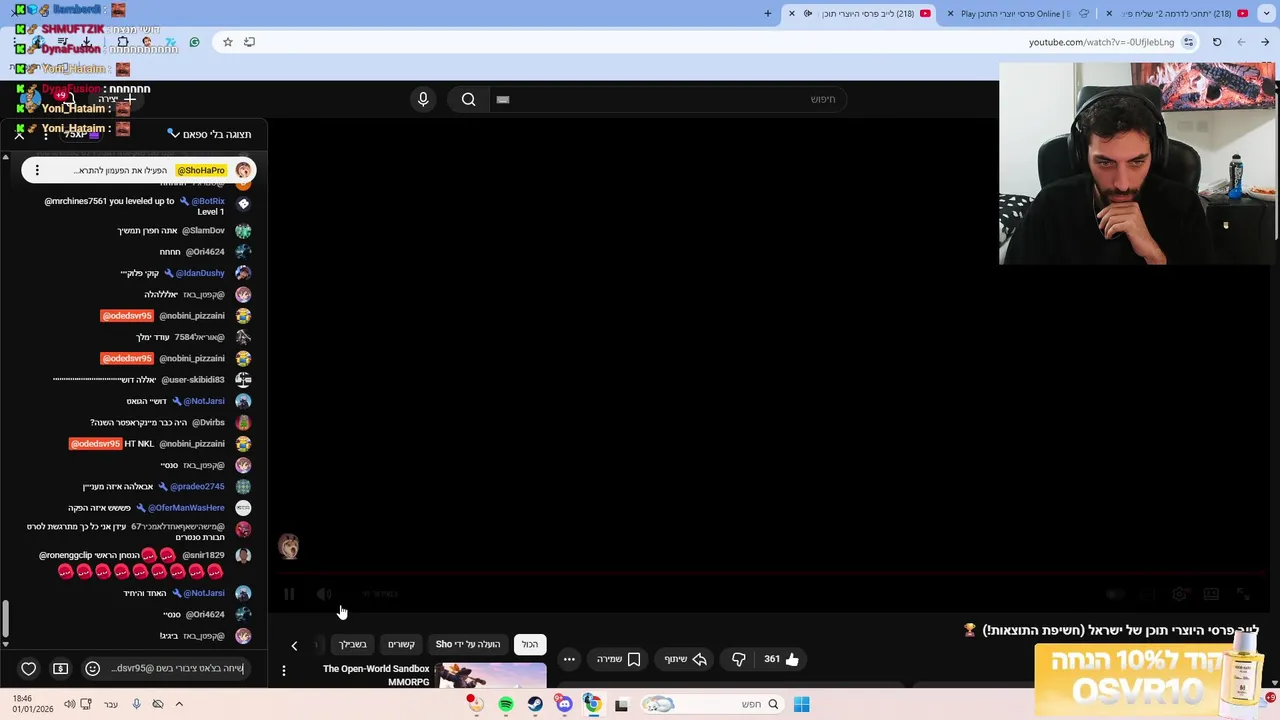This screenshot has width=1280, height=720.
Task: Click the chat panel scrollbar
Action: click(5, 620)
